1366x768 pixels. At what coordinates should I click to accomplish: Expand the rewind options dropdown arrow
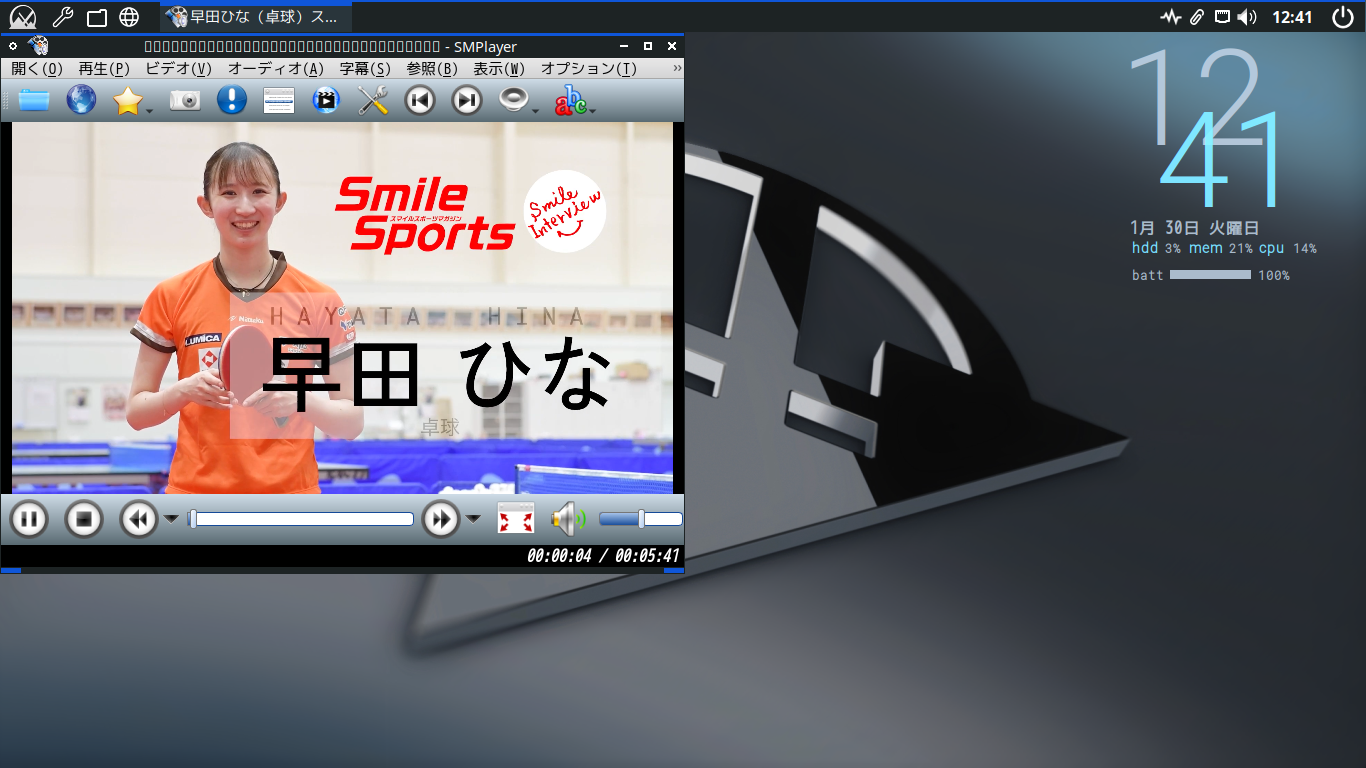click(171, 519)
